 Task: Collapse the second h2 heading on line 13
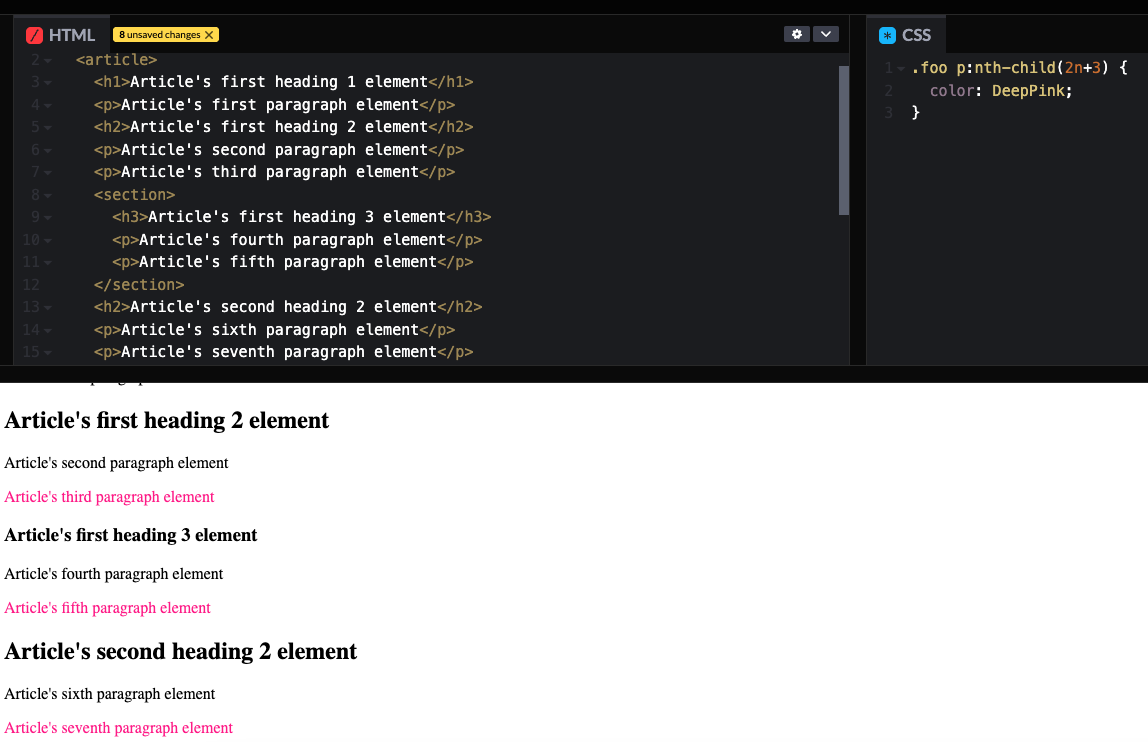tap(48, 306)
